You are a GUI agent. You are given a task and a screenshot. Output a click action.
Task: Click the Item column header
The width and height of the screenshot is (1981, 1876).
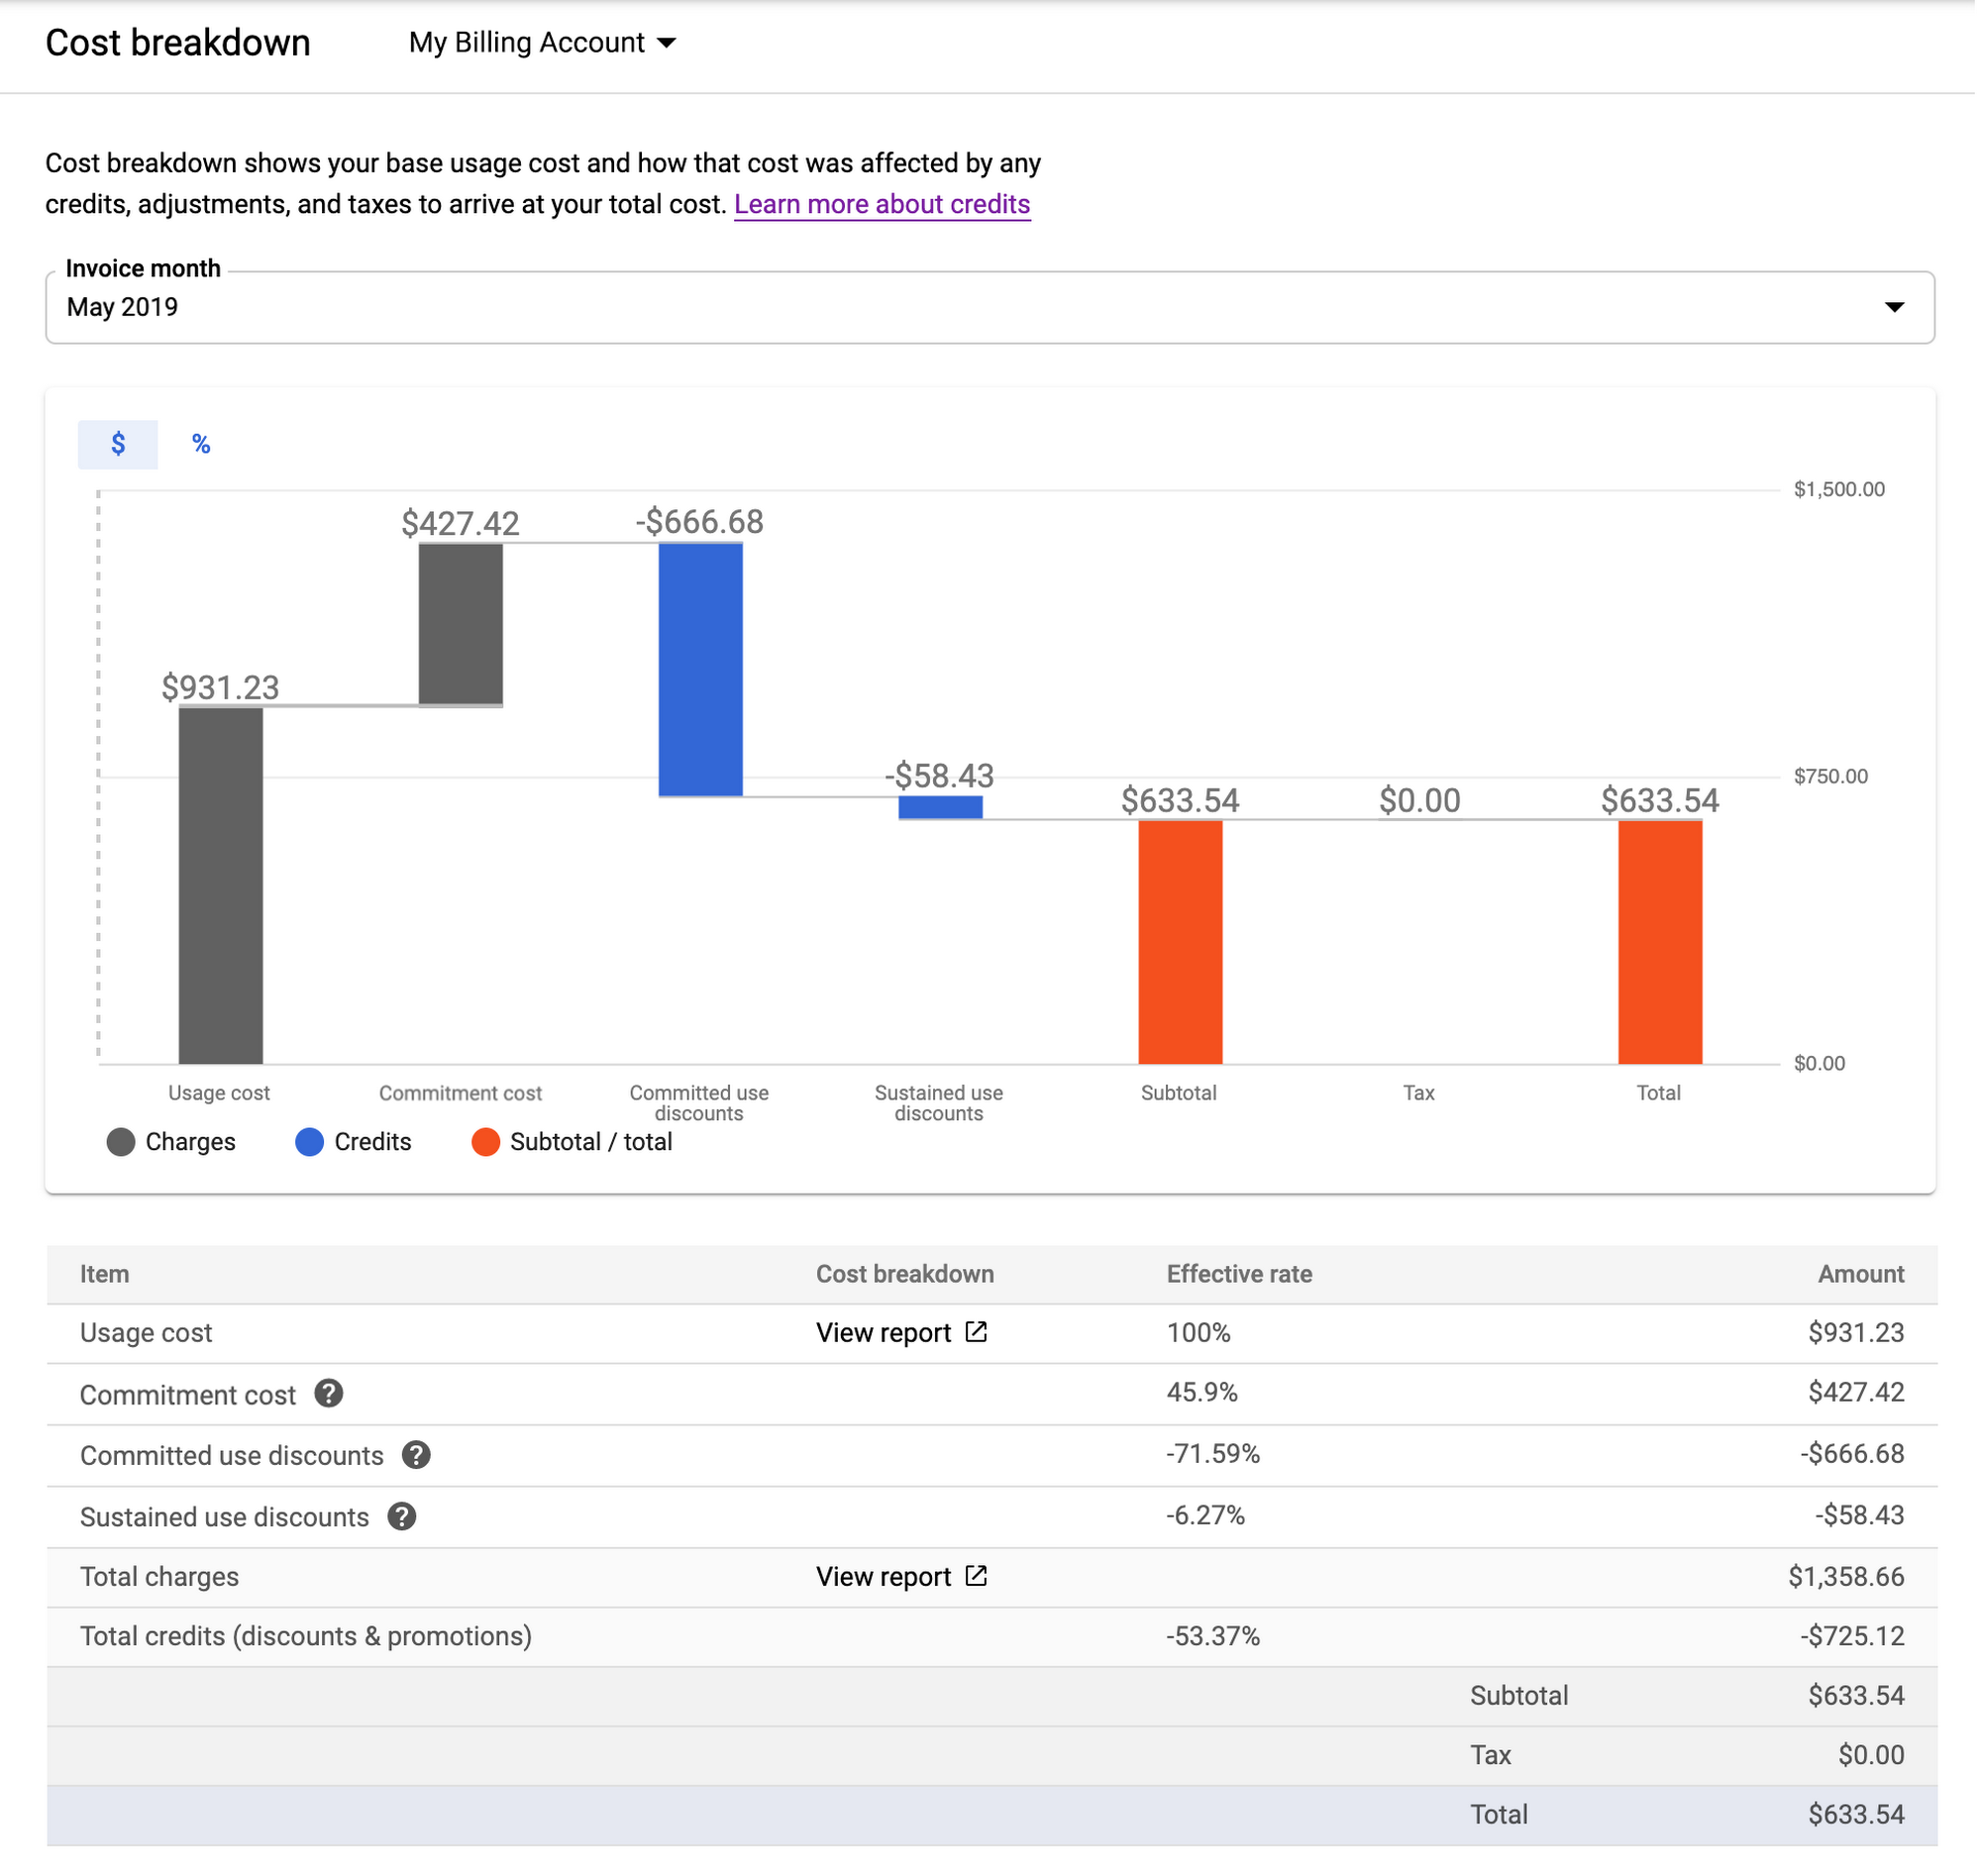click(x=105, y=1277)
